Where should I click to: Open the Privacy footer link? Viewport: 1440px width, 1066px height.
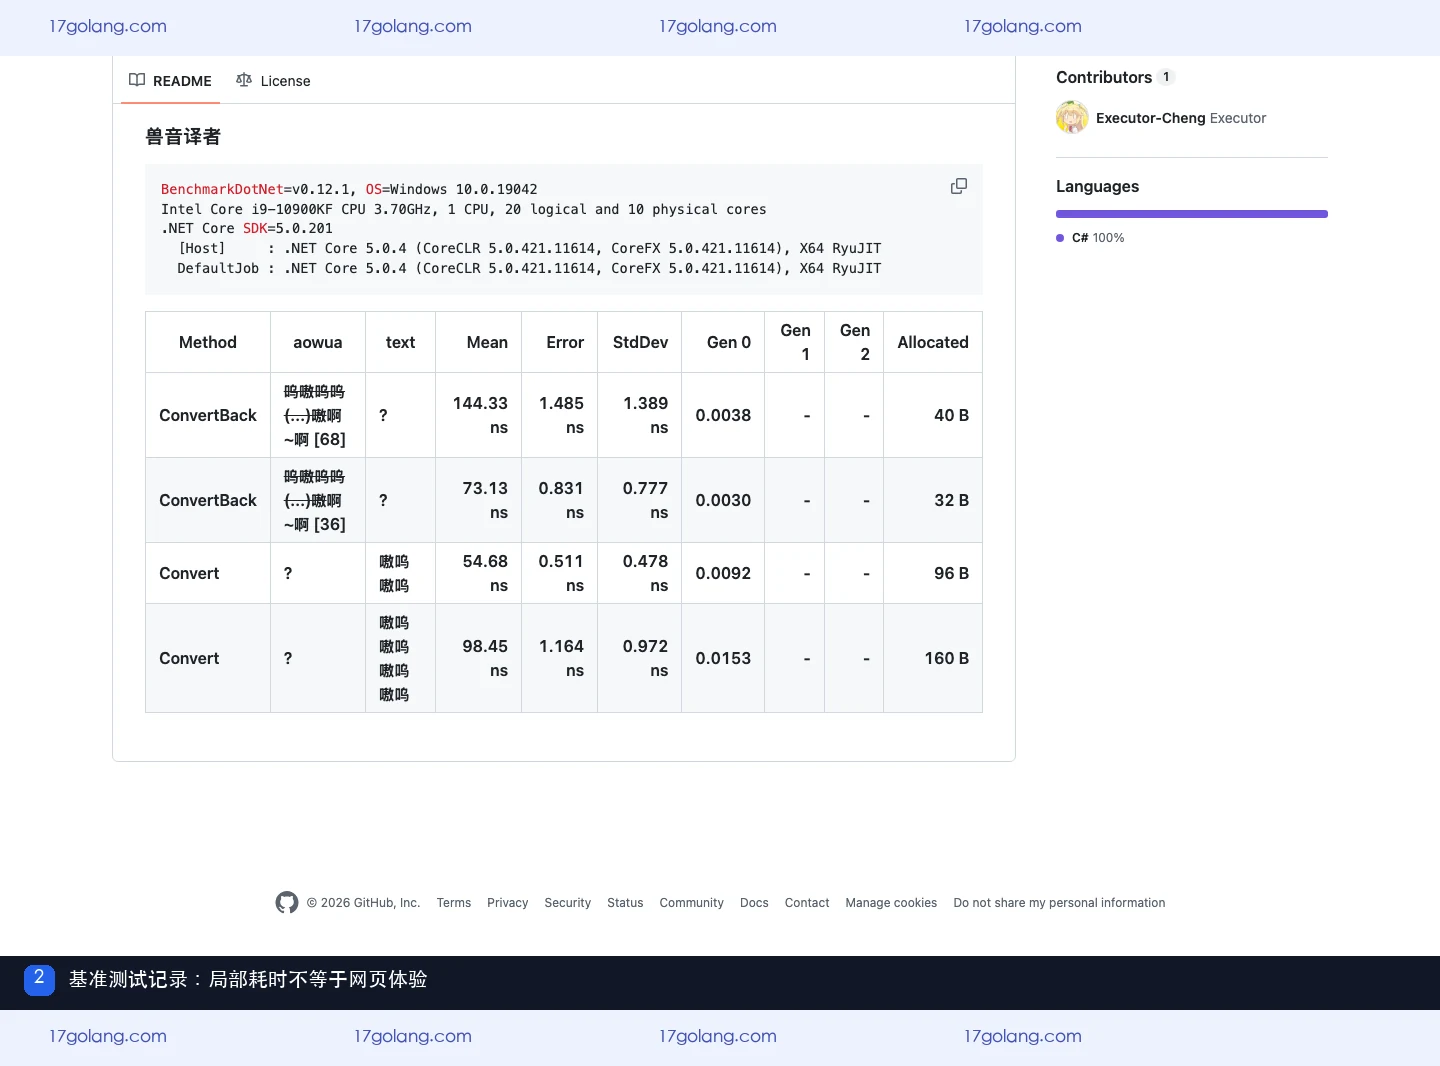click(x=508, y=903)
